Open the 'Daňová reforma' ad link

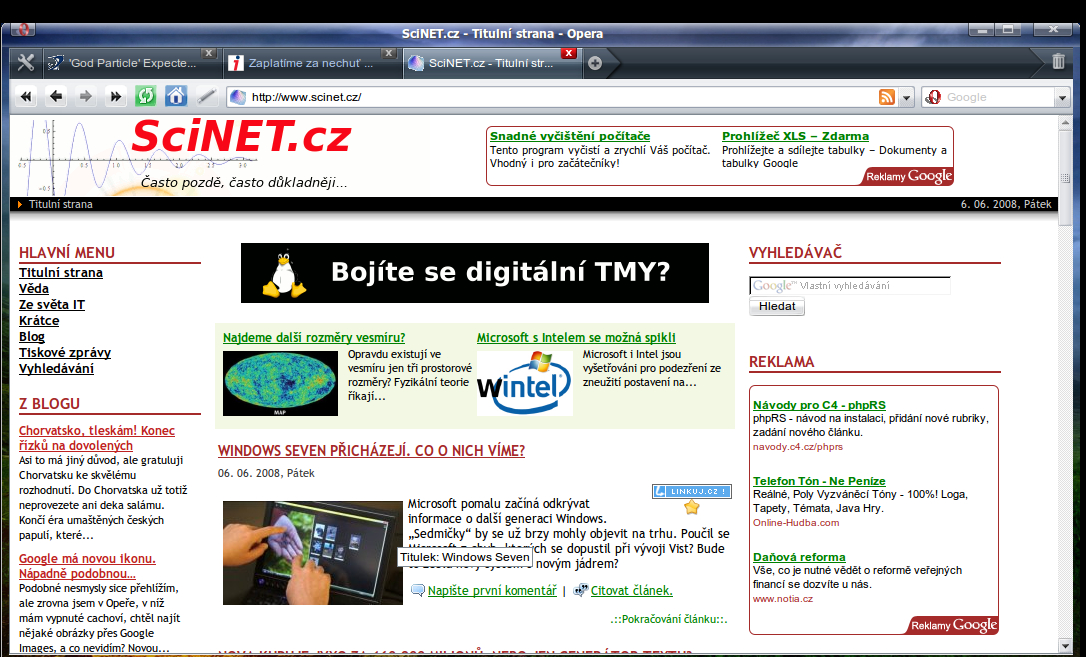[x=799, y=557]
